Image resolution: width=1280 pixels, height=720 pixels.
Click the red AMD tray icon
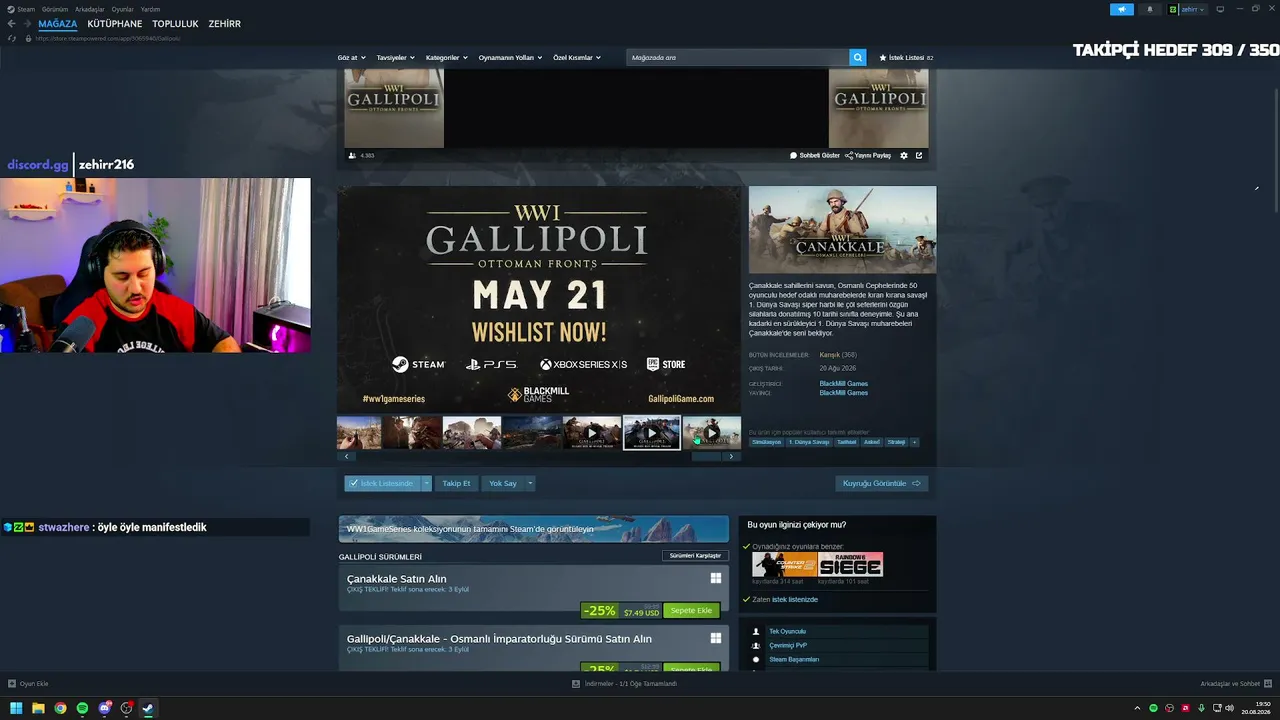pos(1185,709)
